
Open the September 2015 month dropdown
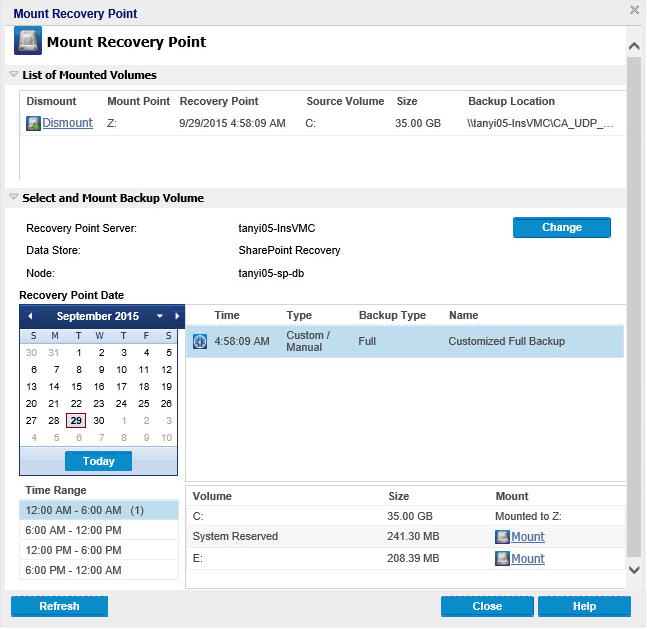[159, 316]
